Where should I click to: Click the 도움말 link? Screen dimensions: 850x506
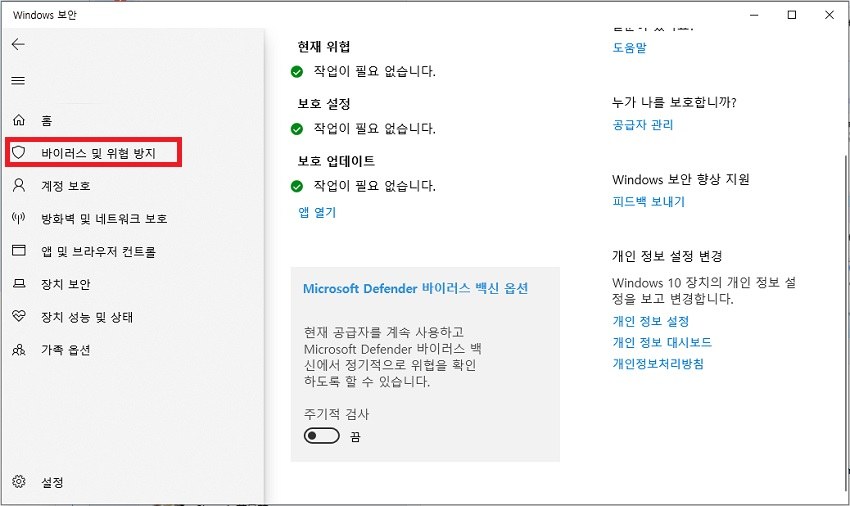pyautogui.click(x=629, y=48)
